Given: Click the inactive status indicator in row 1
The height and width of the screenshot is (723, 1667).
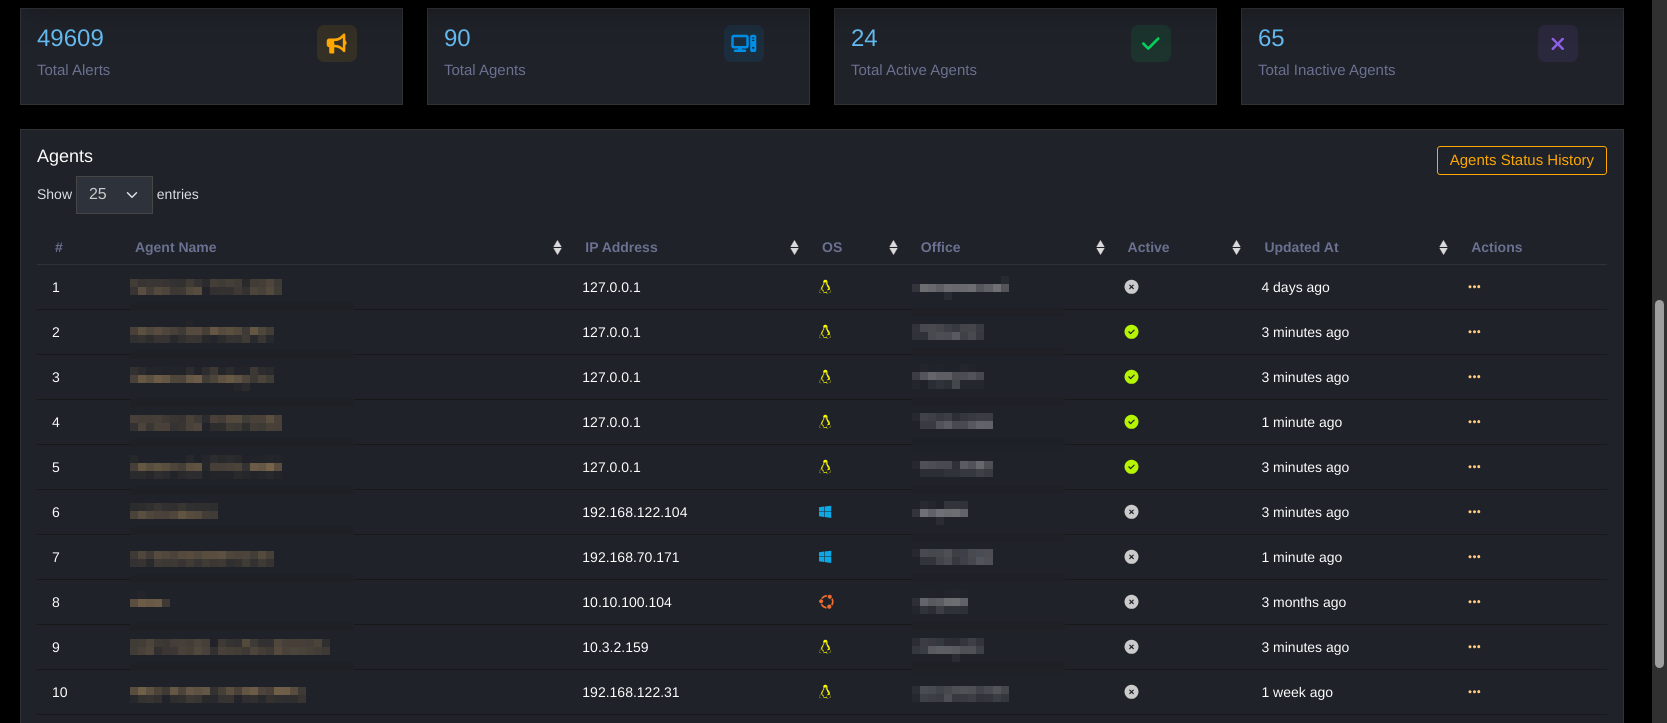Looking at the screenshot, I should coord(1131,287).
